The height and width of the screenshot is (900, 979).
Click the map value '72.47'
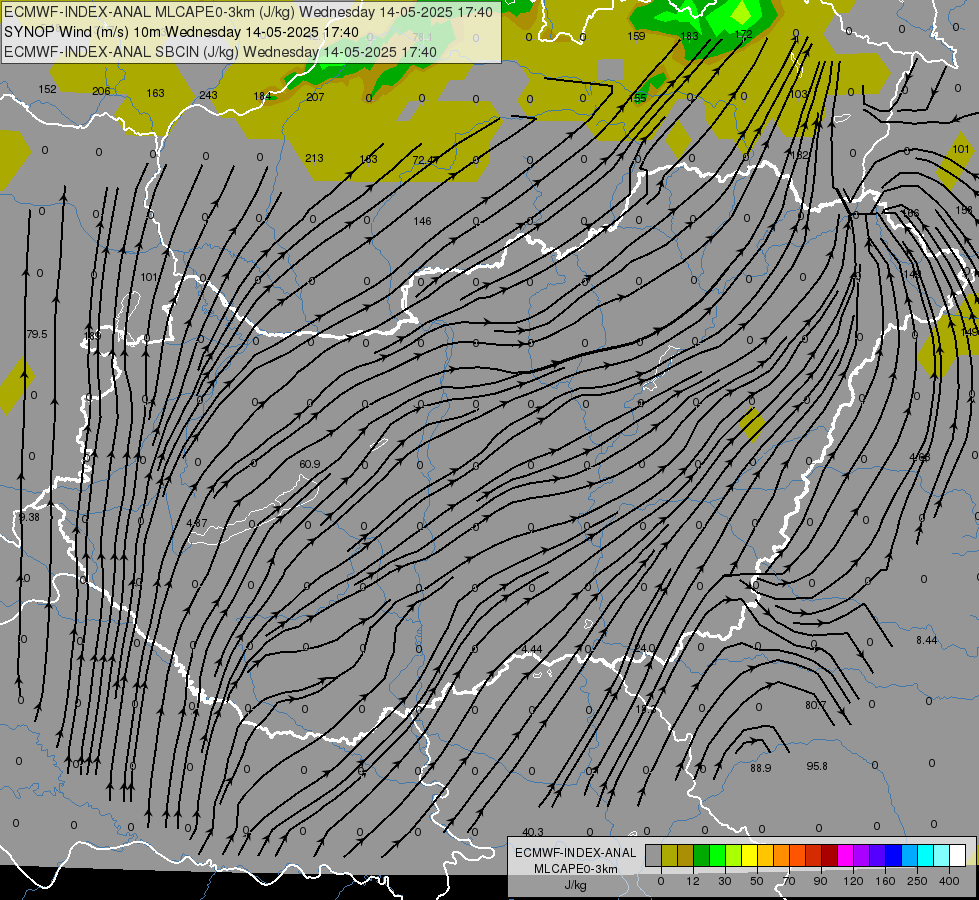pos(425,161)
